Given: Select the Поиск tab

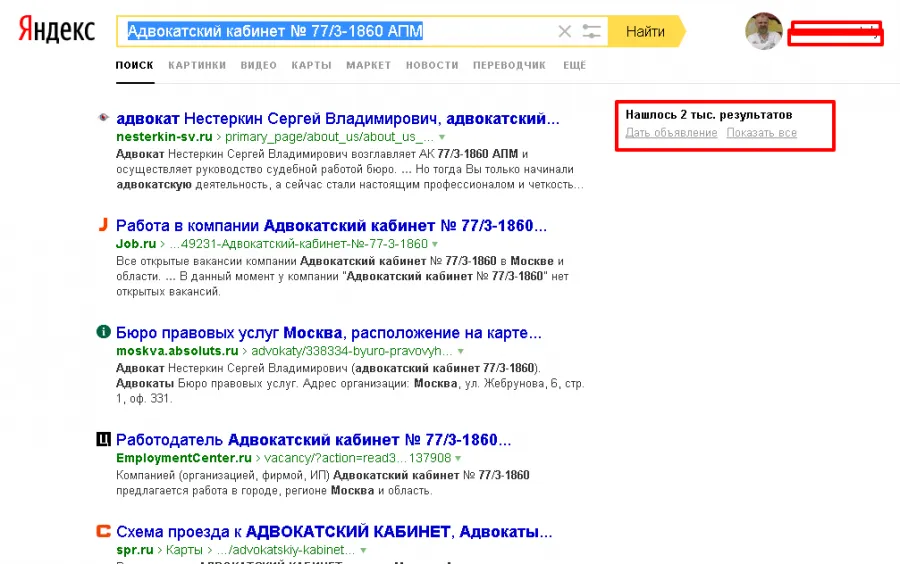Looking at the screenshot, I should point(134,65).
